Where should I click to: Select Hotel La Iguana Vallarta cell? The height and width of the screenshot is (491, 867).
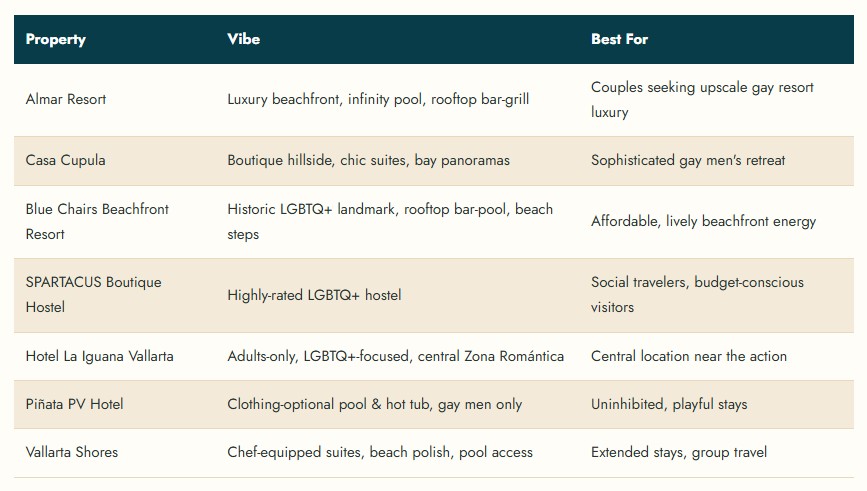(100, 356)
